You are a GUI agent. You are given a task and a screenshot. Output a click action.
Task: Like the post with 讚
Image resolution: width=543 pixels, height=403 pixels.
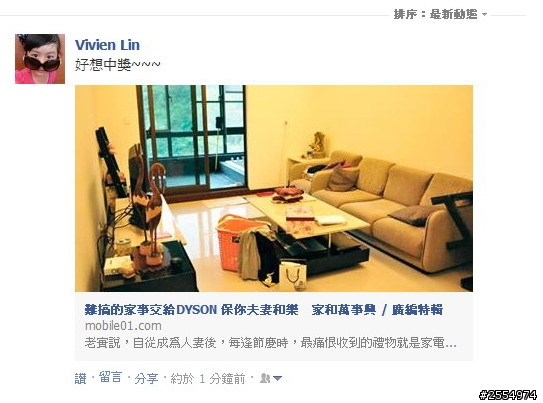coord(80,378)
